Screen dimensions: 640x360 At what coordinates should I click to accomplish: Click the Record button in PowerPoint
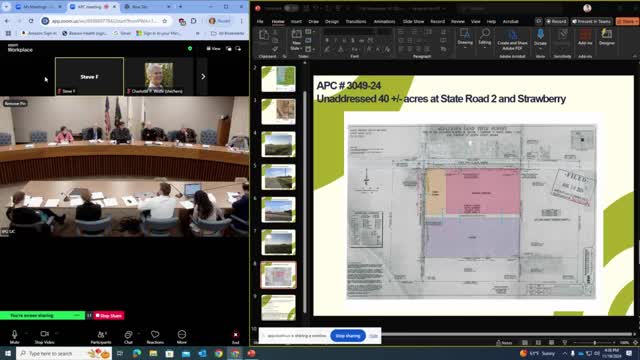pos(556,21)
